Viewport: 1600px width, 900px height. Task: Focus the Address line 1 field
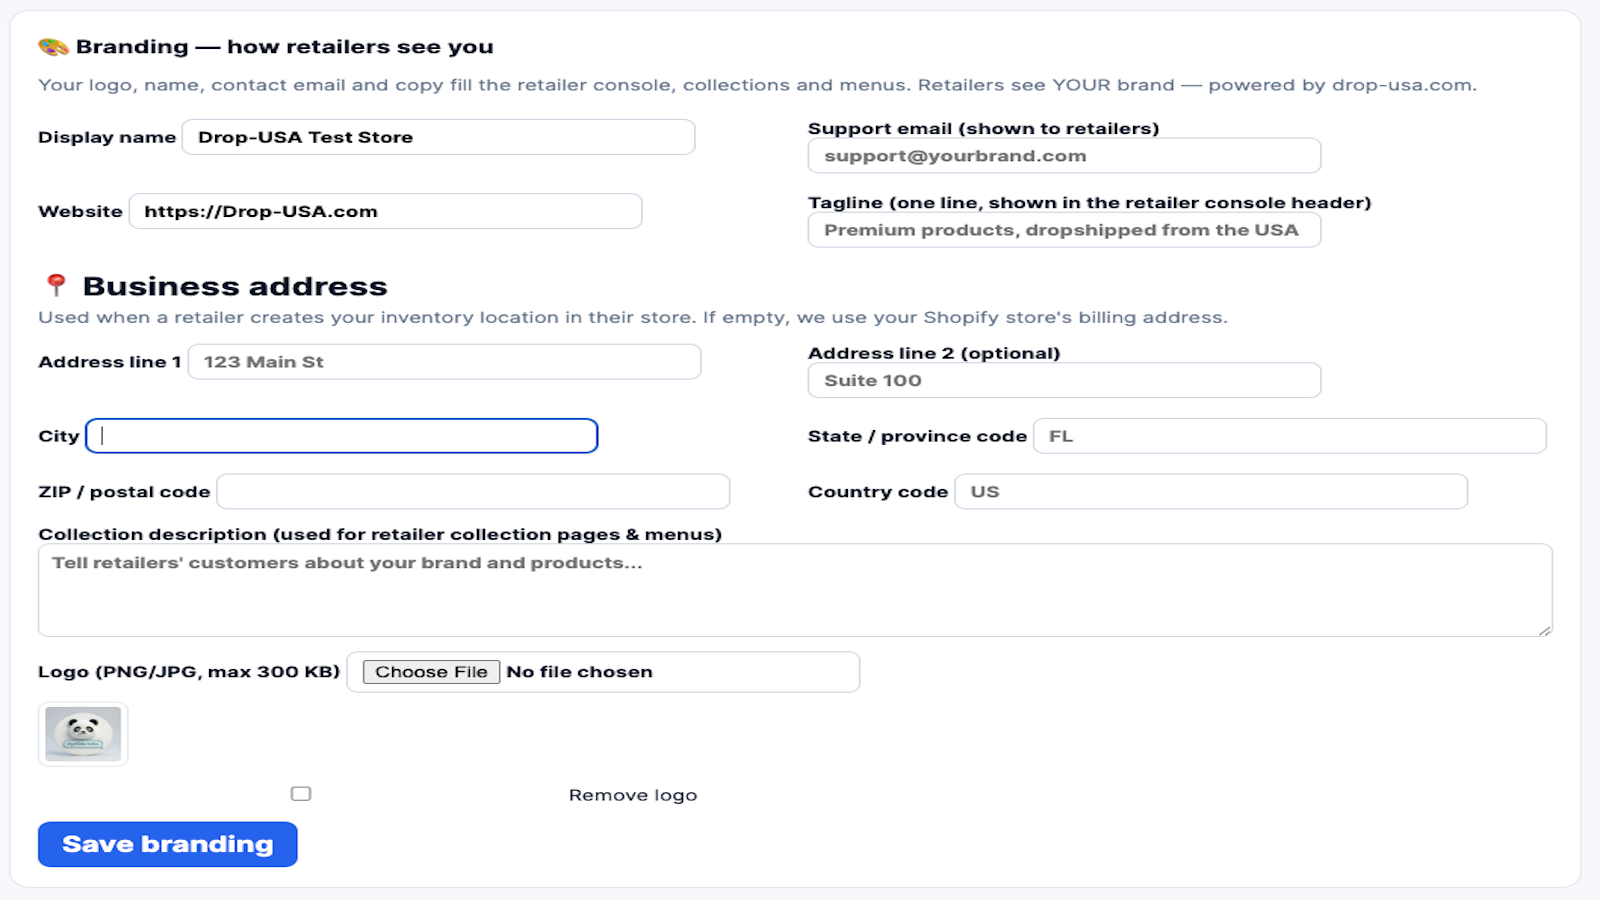tap(444, 362)
